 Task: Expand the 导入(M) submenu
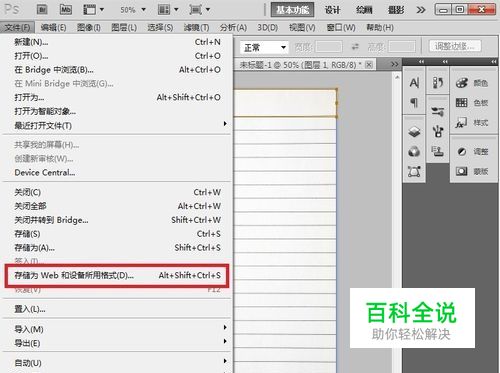tap(117, 329)
